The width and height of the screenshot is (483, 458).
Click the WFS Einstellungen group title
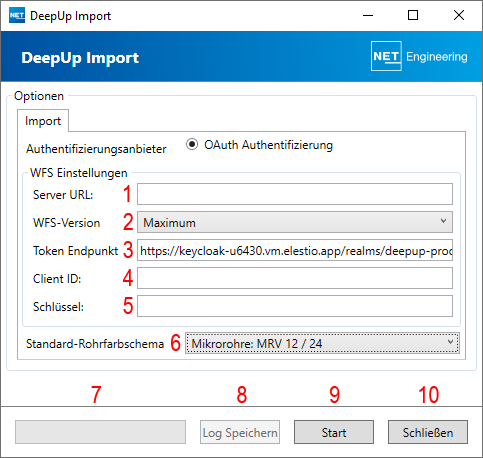[79, 173]
